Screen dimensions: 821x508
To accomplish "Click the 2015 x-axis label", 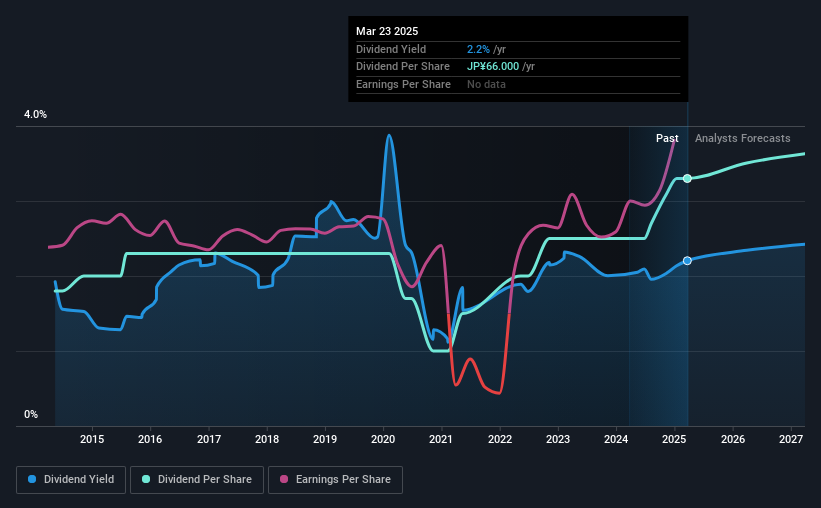I will 92,439.
